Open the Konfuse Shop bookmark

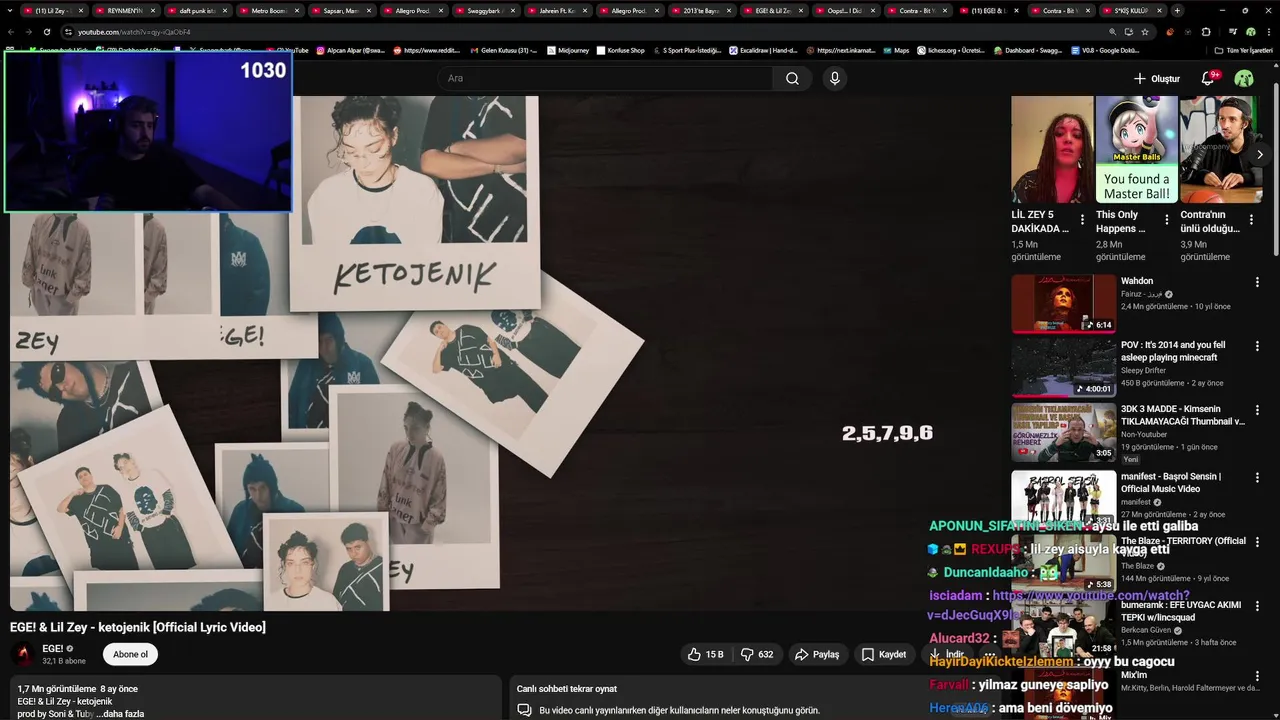tap(620, 50)
